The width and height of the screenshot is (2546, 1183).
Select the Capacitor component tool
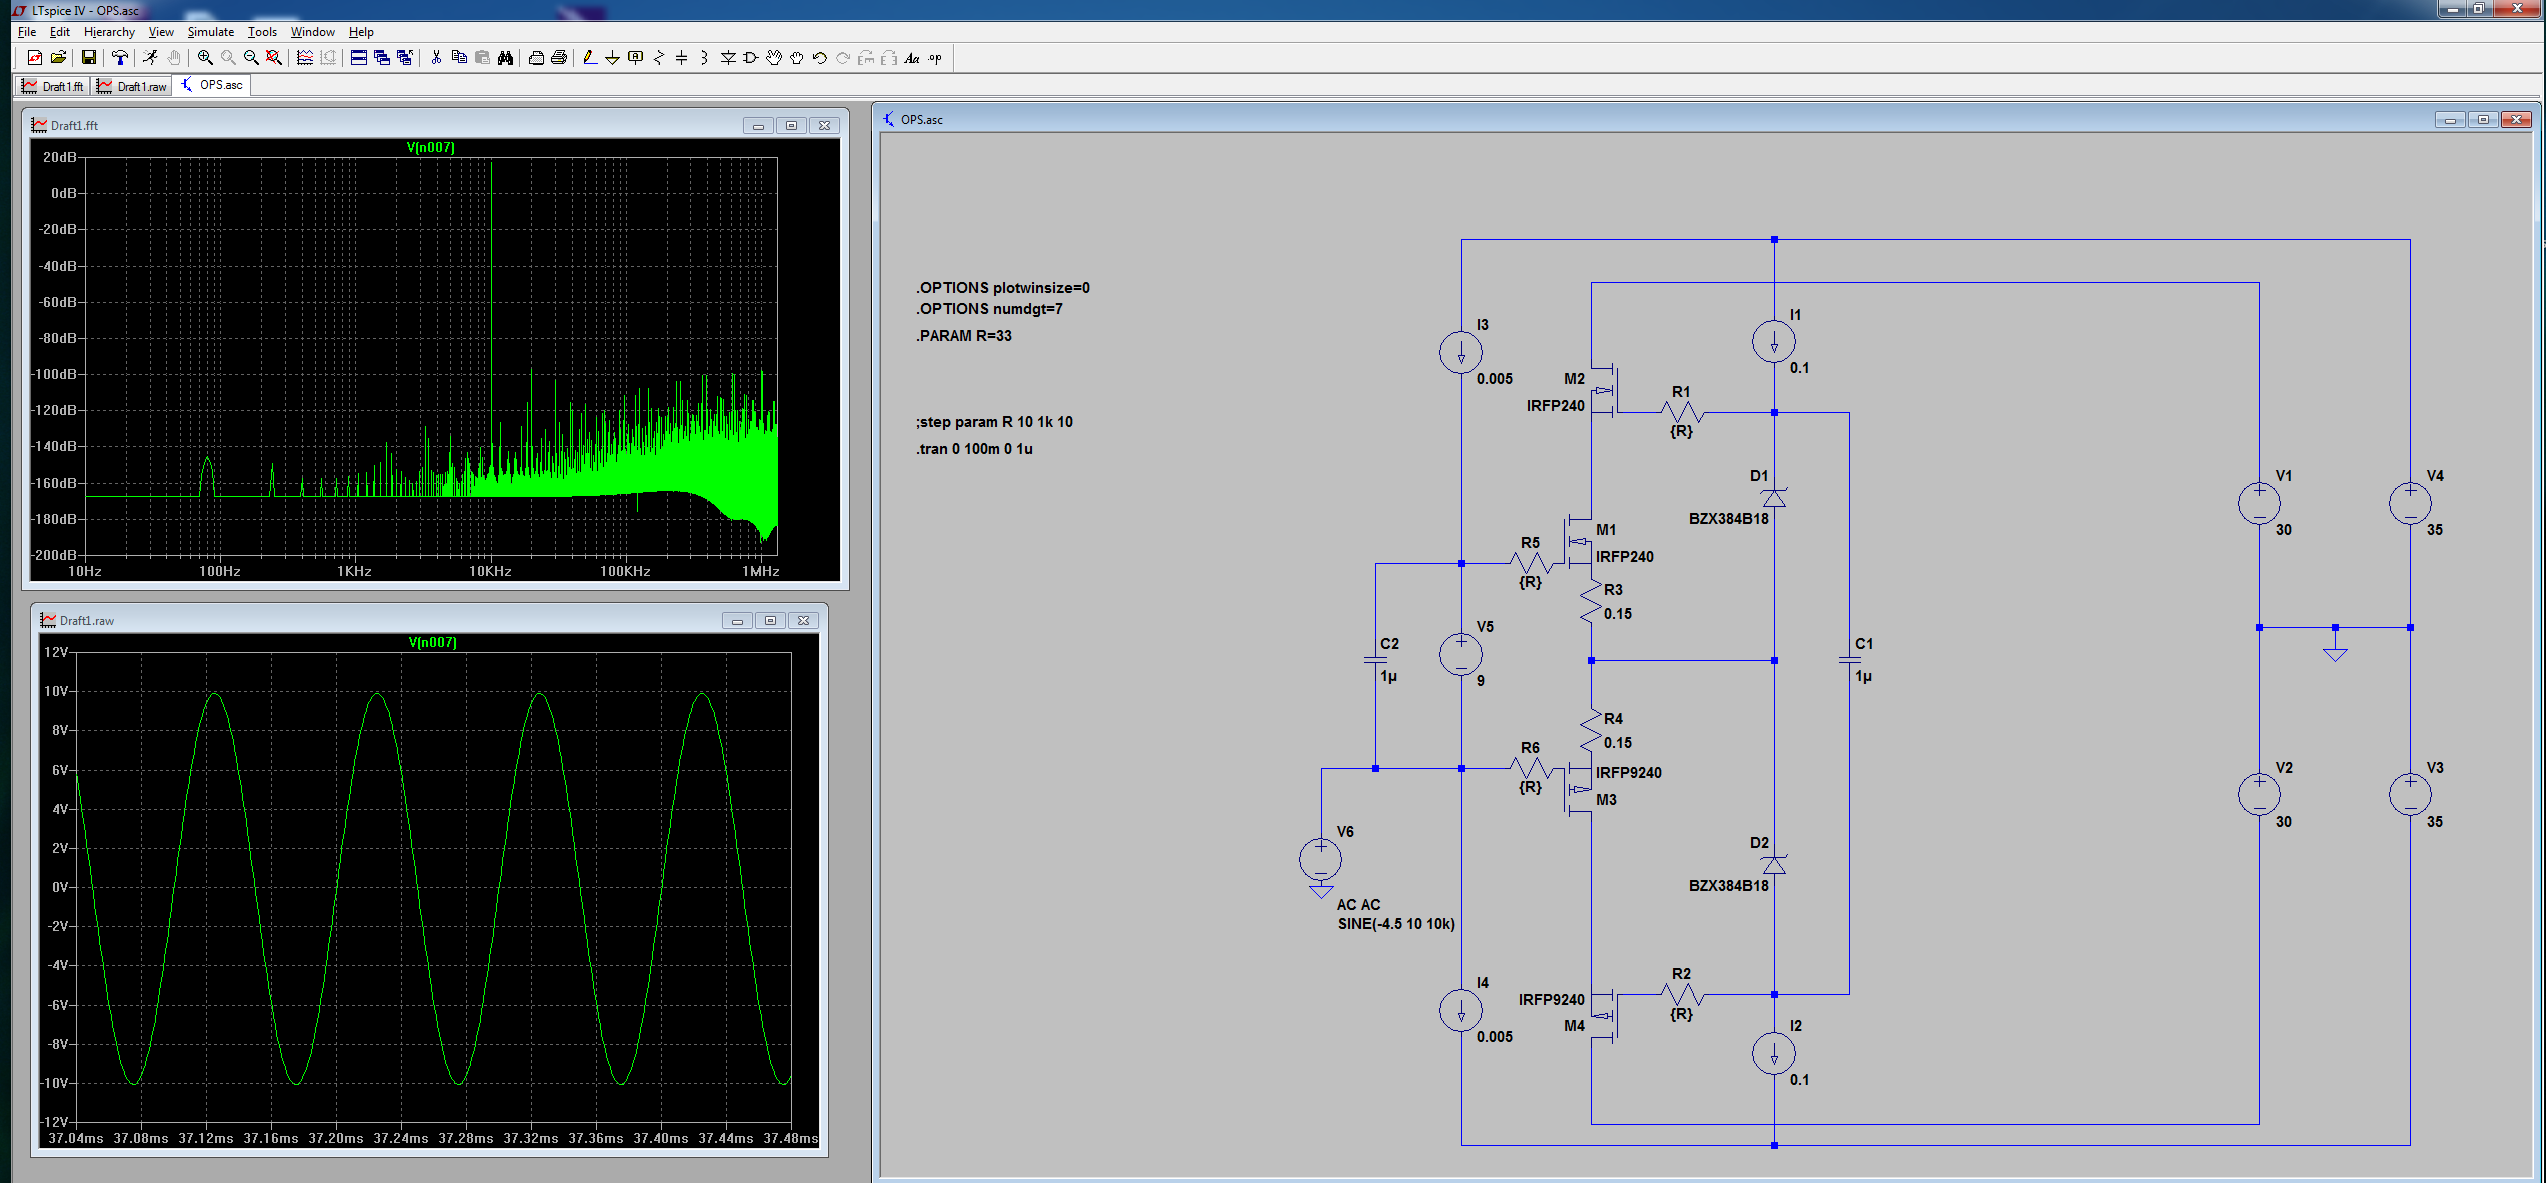click(682, 58)
